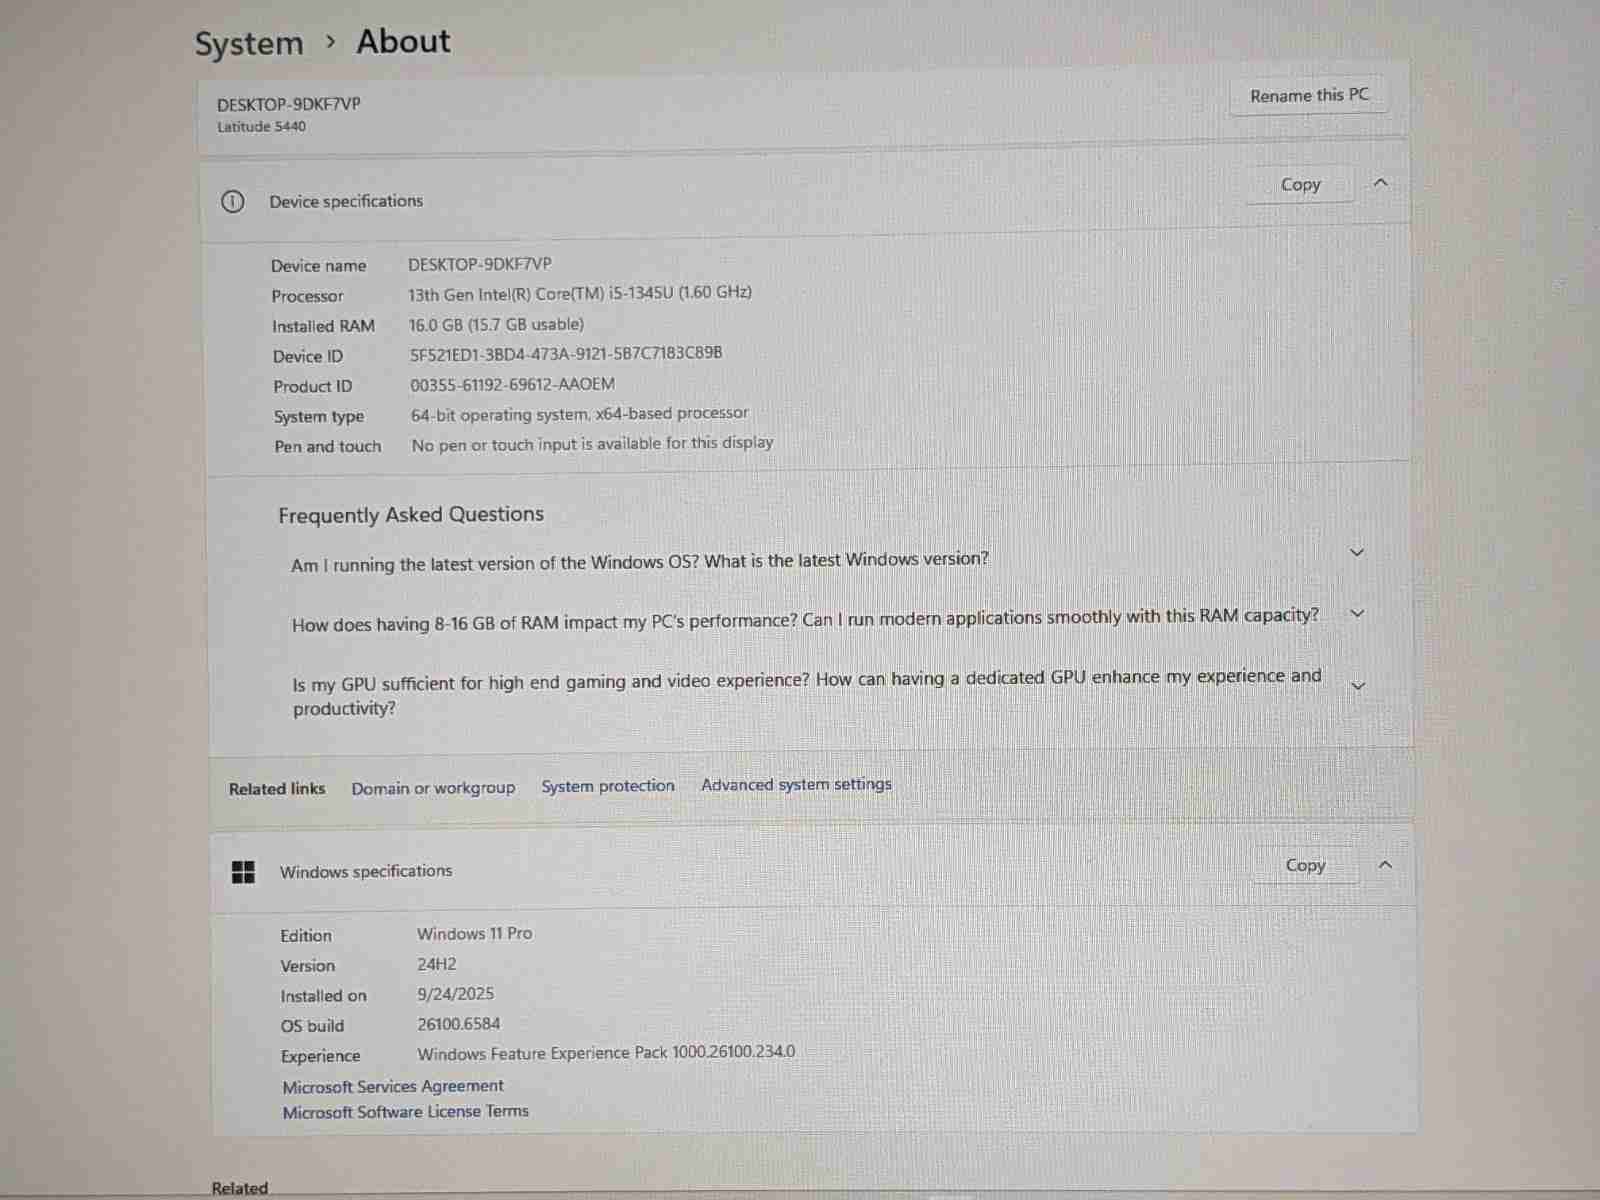Copy the Windows specifications
The width and height of the screenshot is (1600, 1200).
pos(1305,866)
